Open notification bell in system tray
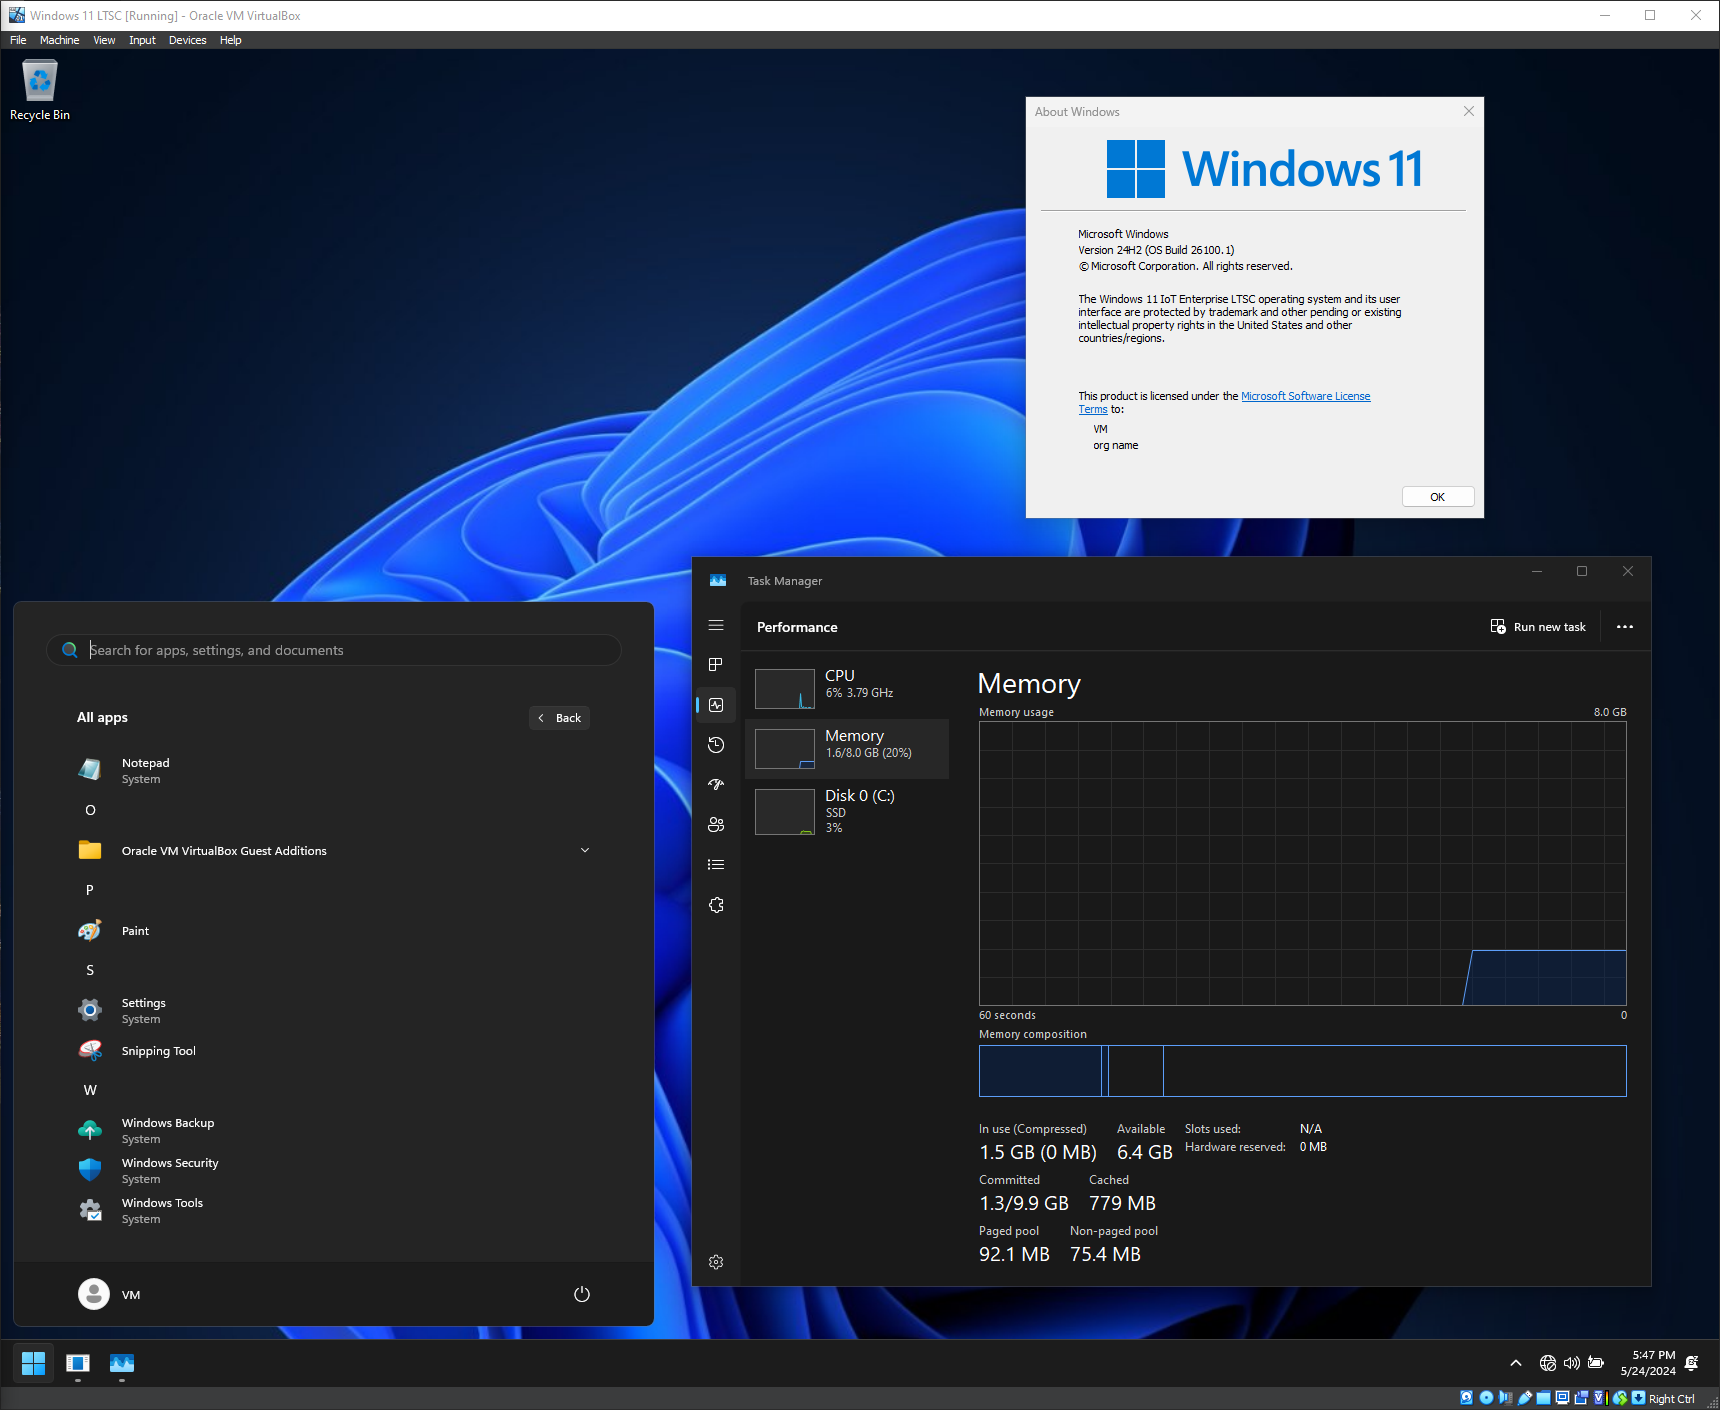Image resolution: width=1720 pixels, height=1410 pixels. pos(1692,1363)
